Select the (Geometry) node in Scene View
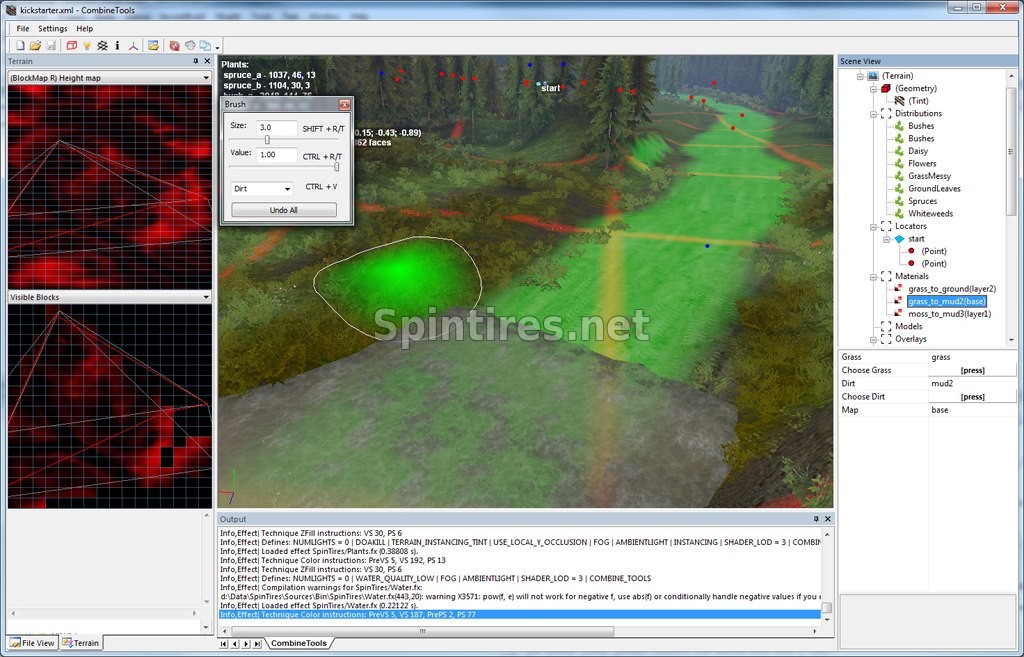This screenshot has height=657, width=1024. coord(916,88)
